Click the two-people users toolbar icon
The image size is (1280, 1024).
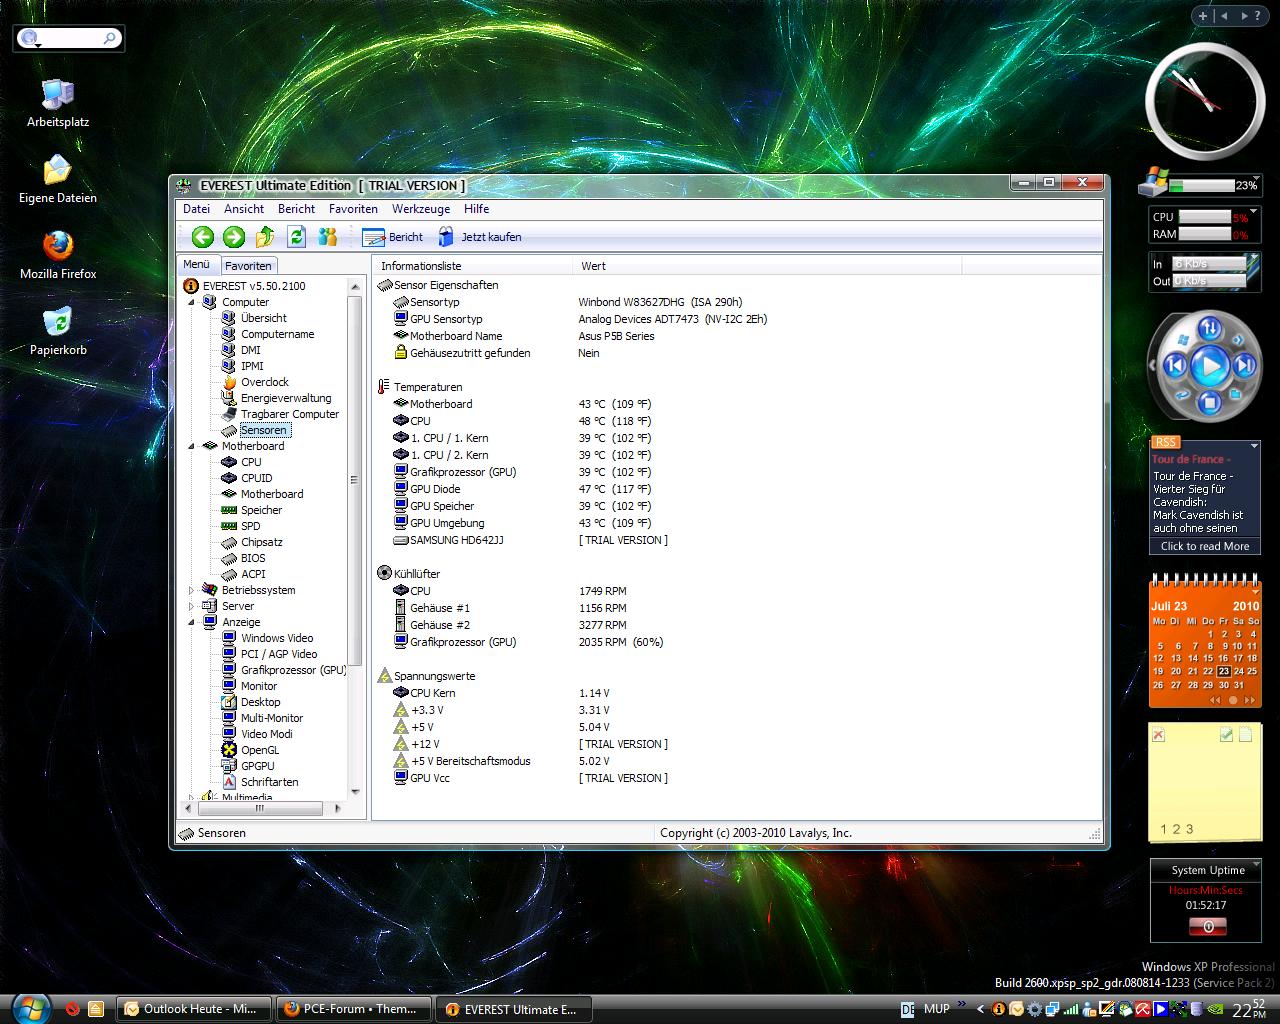(328, 237)
